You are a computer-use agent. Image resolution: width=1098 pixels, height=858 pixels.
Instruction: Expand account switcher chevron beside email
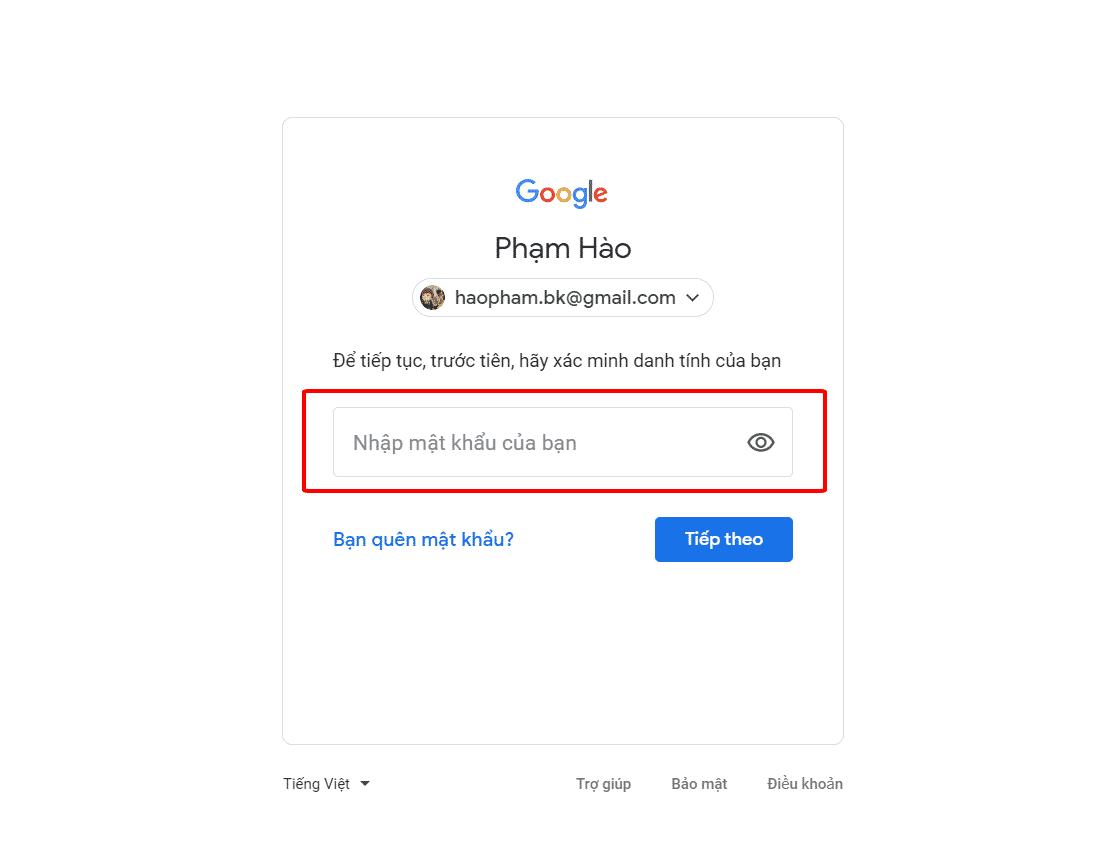coord(693,298)
